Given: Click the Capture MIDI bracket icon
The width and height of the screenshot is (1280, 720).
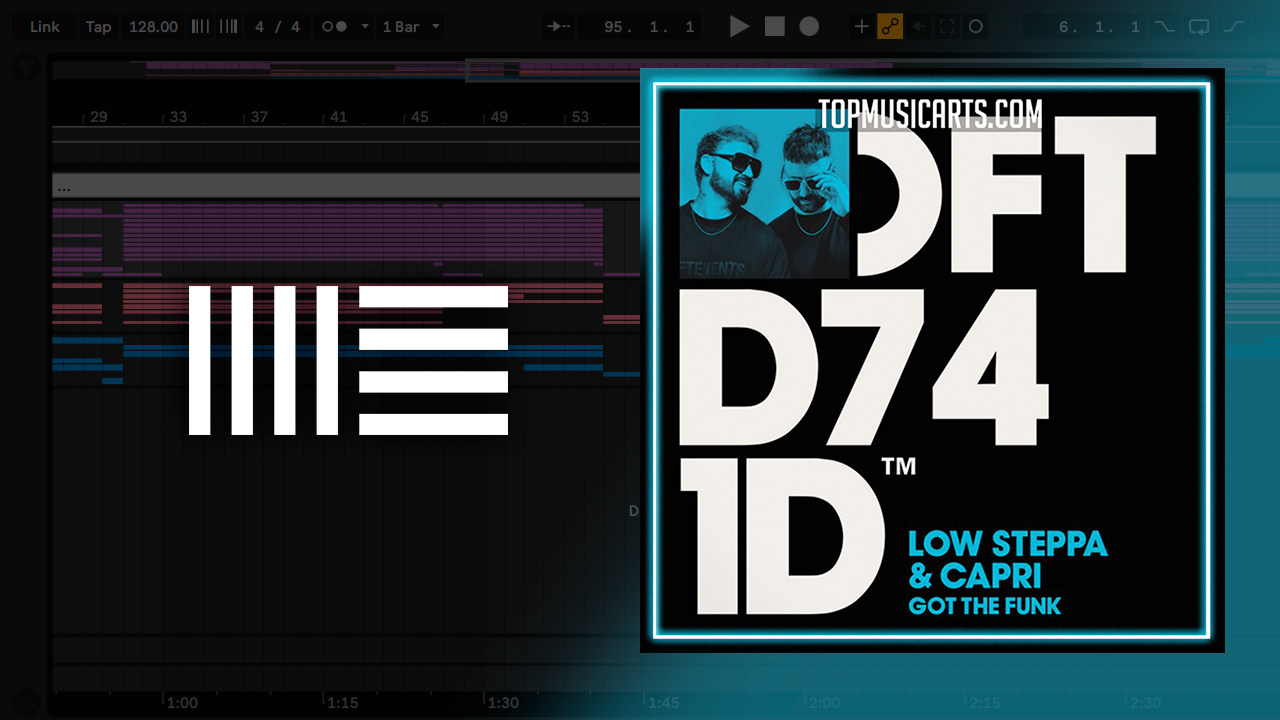Looking at the screenshot, I should click(x=947, y=27).
